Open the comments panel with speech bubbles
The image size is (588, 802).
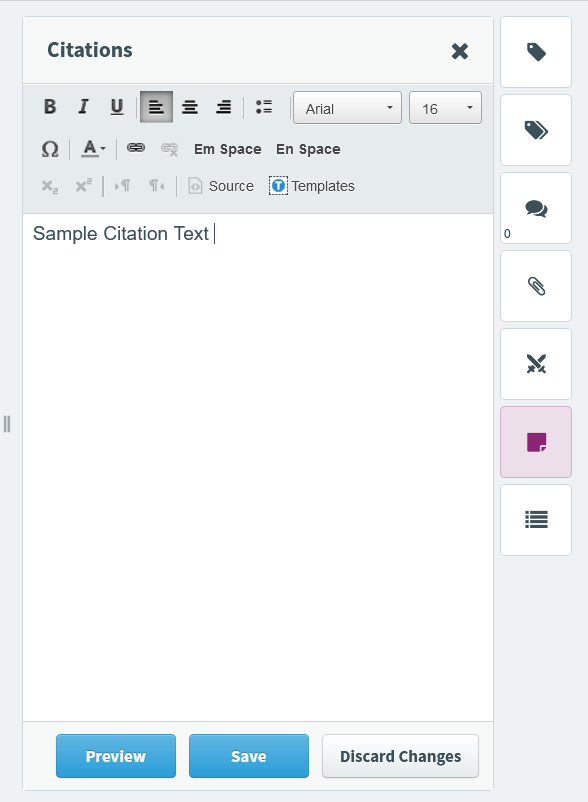(536, 208)
